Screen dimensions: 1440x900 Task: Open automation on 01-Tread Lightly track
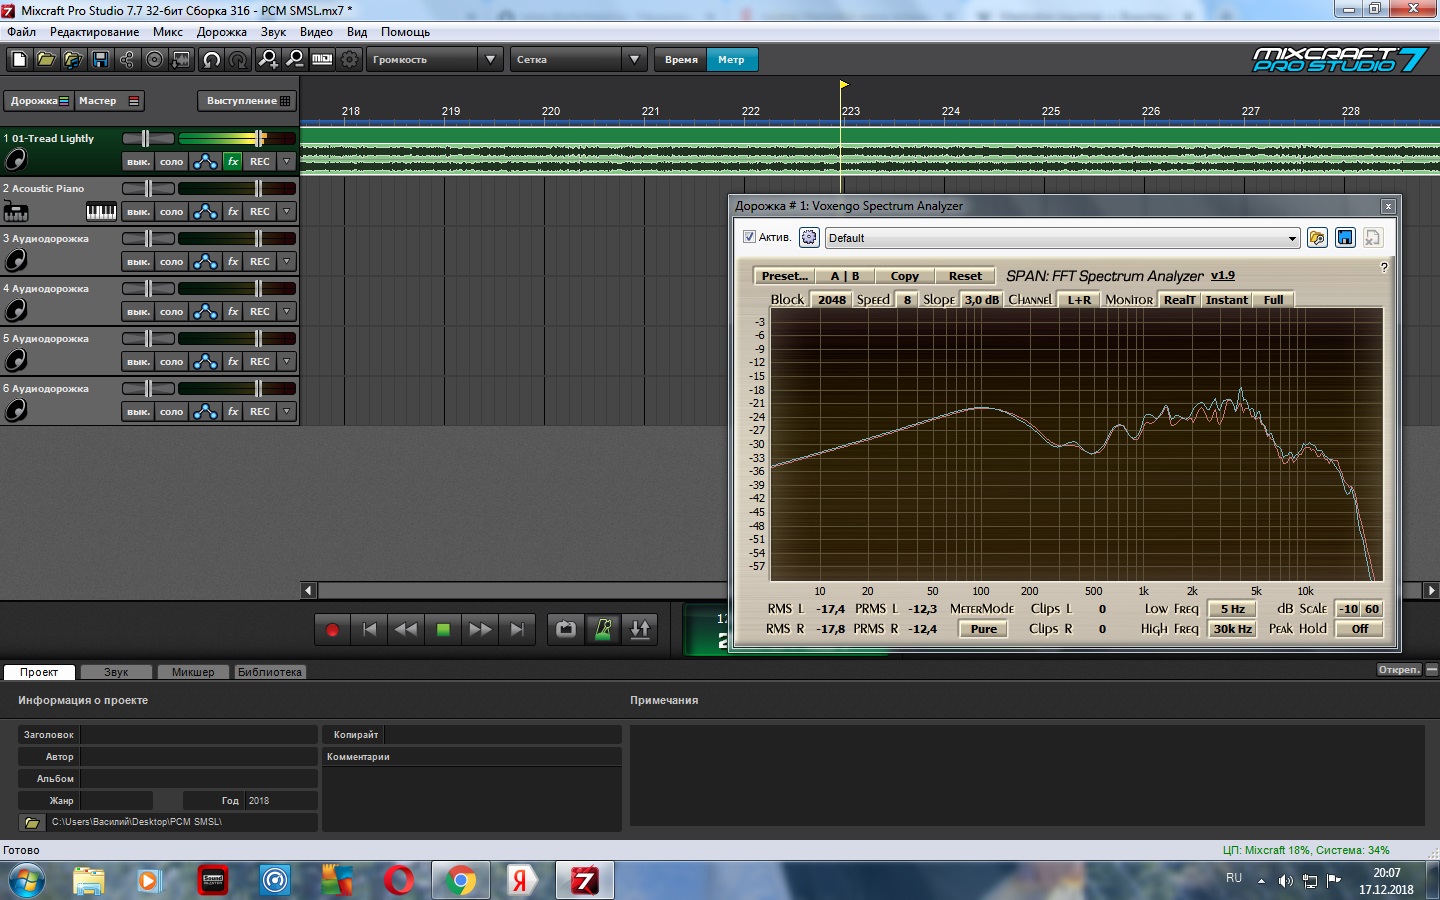tap(205, 162)
